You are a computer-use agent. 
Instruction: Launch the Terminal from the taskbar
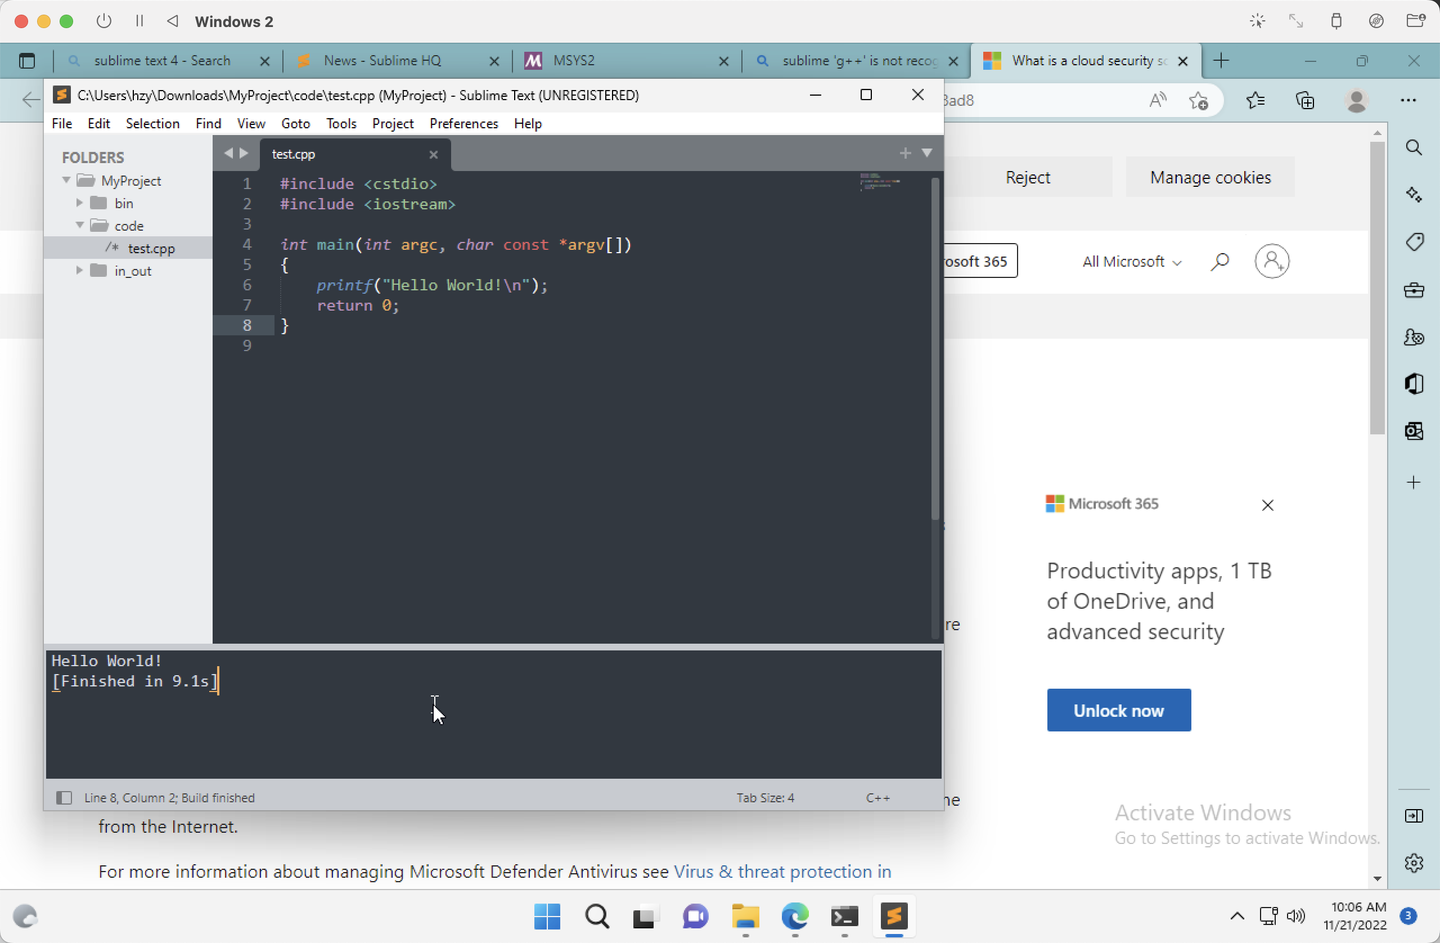[x=844, y=916]
